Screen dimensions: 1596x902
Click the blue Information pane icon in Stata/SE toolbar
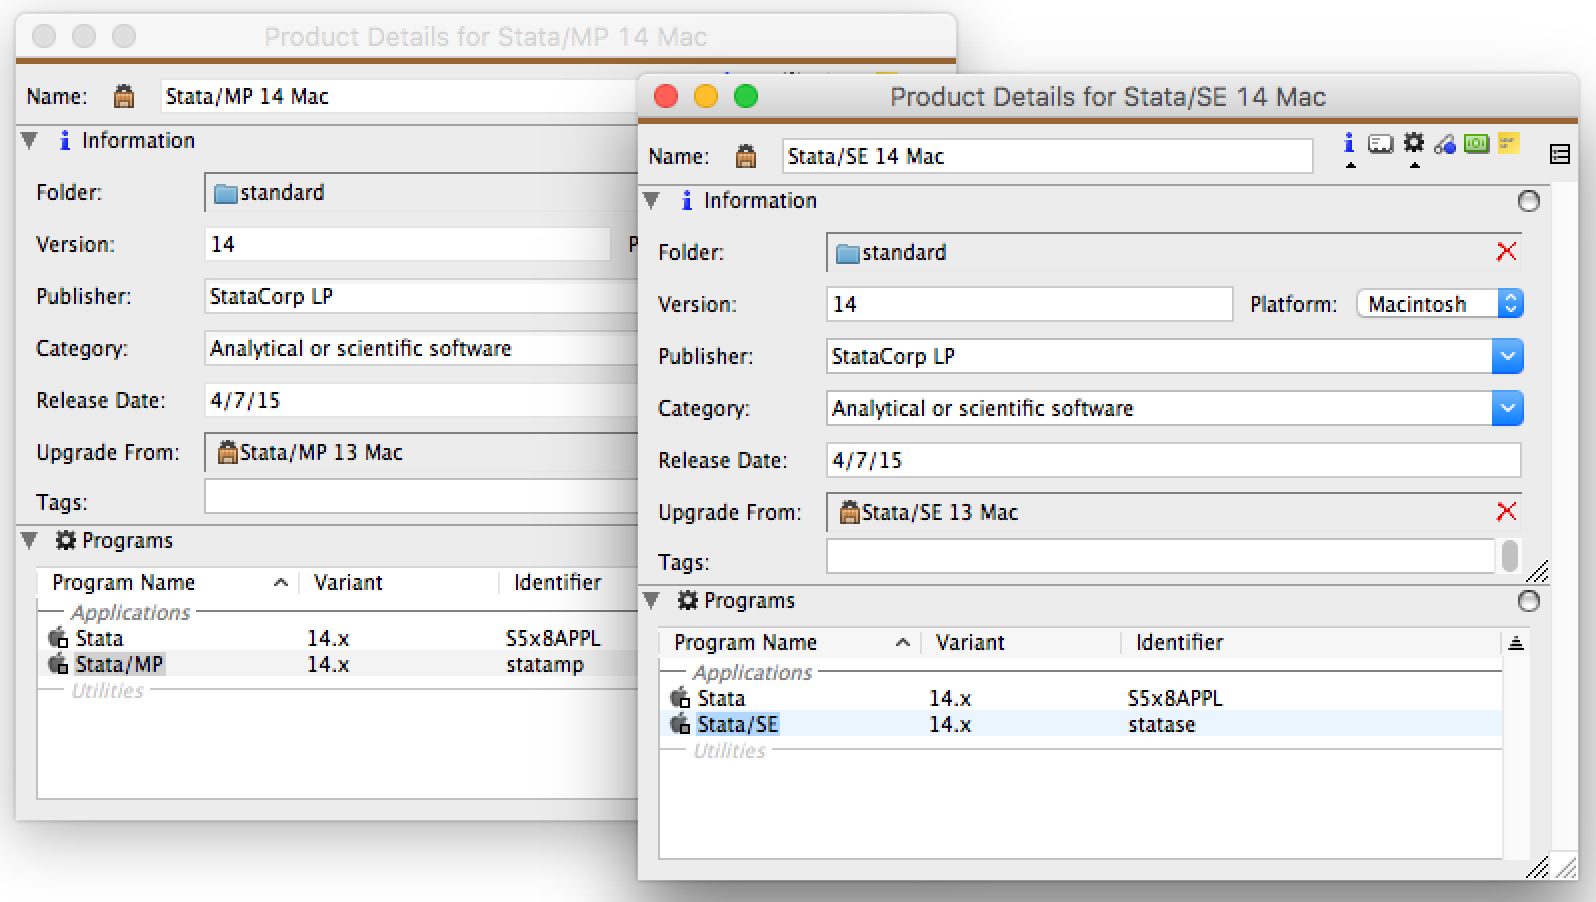click(1349, 144)
